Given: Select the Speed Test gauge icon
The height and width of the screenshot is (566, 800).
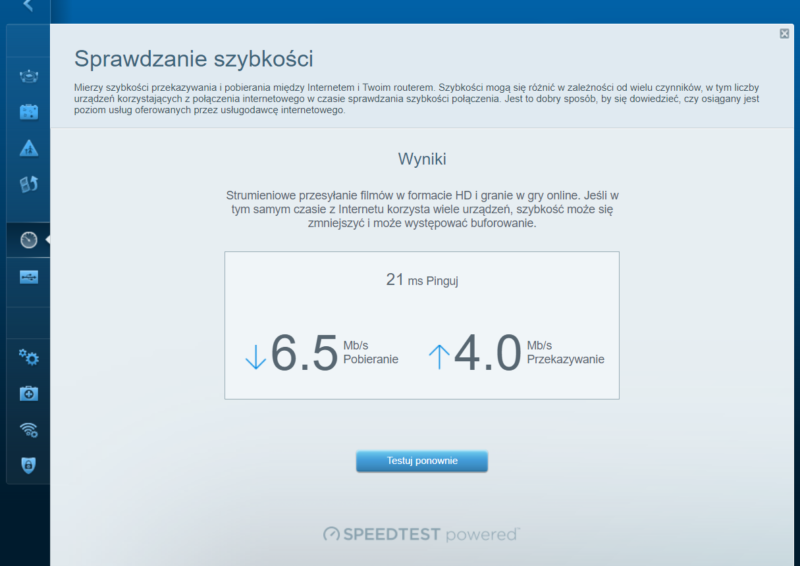Looking at the screenshot, I should pos(29,240).
